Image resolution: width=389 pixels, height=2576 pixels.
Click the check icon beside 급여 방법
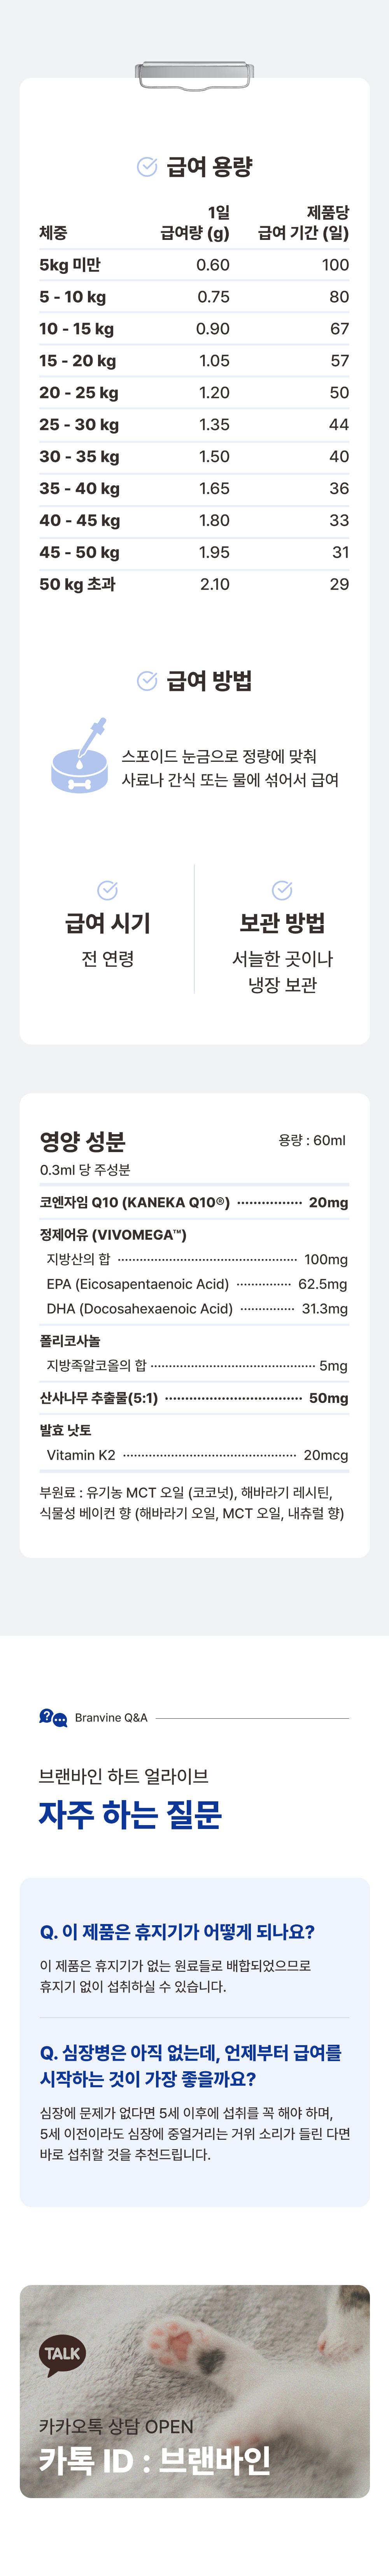(147, 681)
